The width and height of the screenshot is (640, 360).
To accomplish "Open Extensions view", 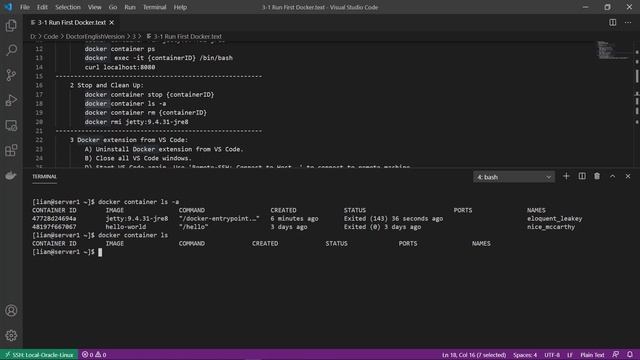I will (11, 150).
